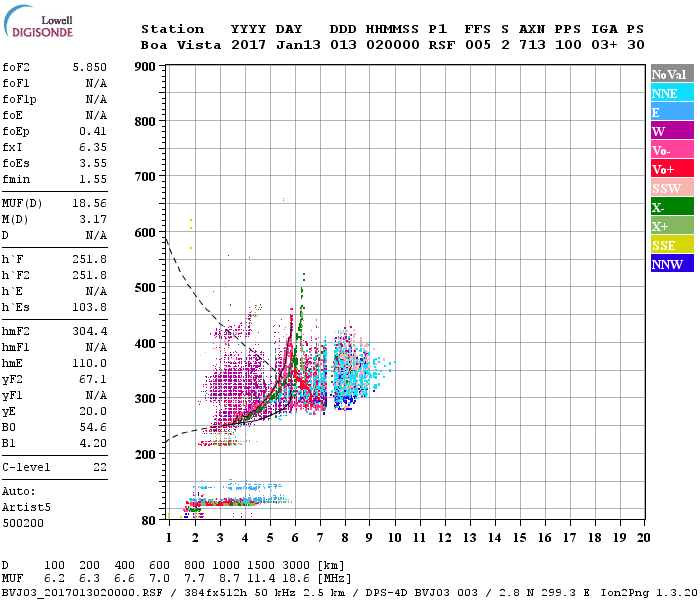Screen dimensions: 700x600
Task: Click the foF1 N/A value
Action: 96,83
